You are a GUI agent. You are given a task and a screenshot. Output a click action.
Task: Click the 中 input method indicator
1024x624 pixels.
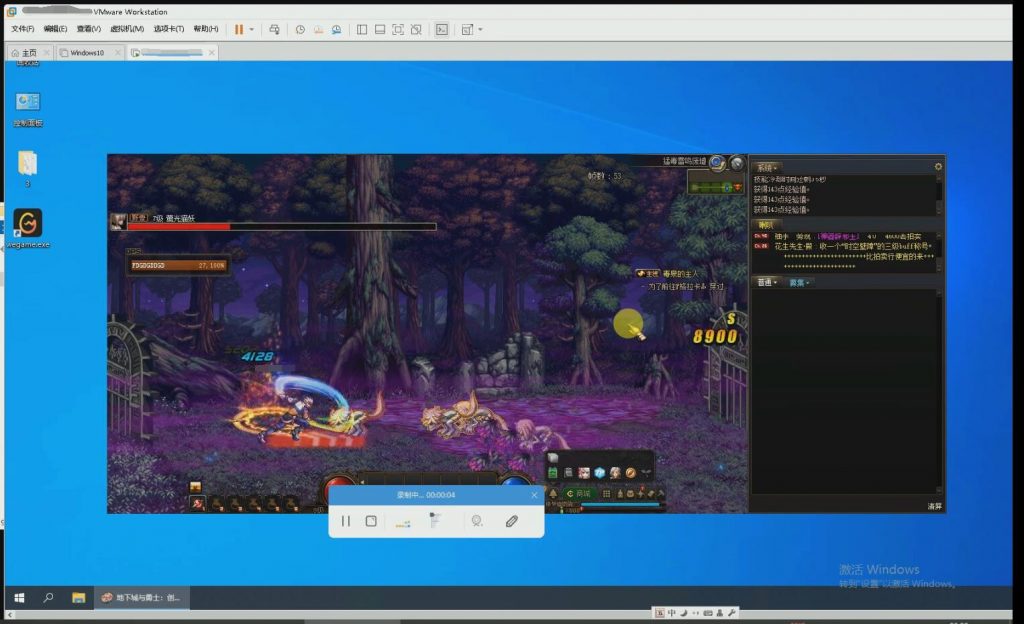click(x=671, y=613)
